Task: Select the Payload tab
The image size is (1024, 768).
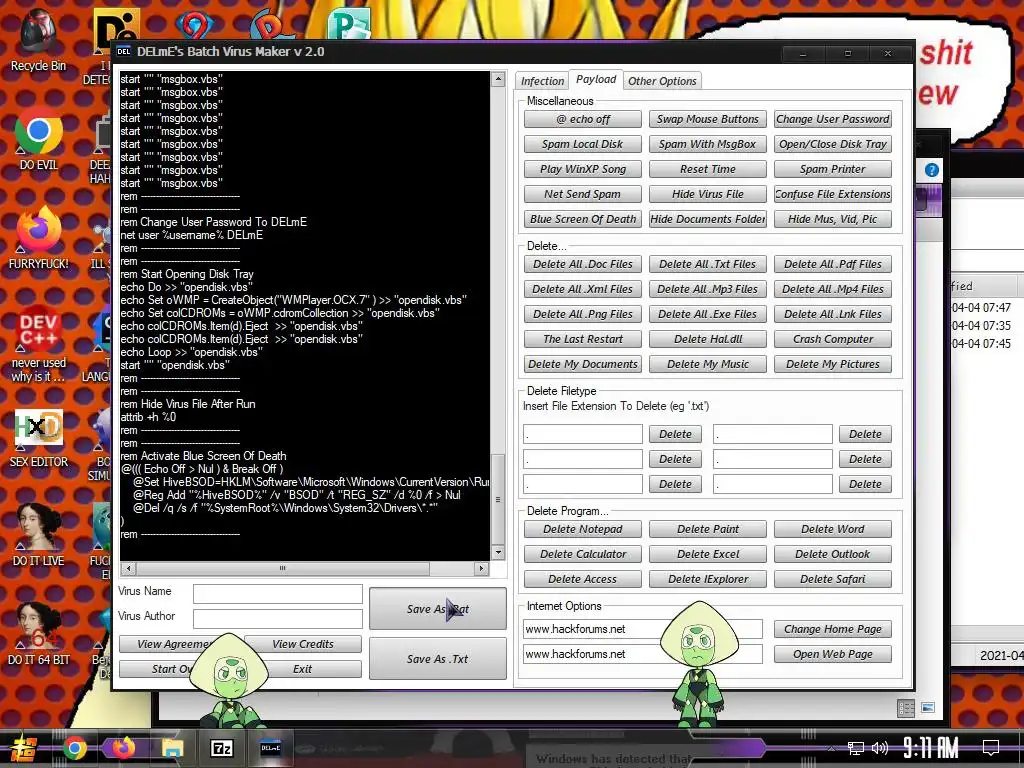Action: (596, 79)
